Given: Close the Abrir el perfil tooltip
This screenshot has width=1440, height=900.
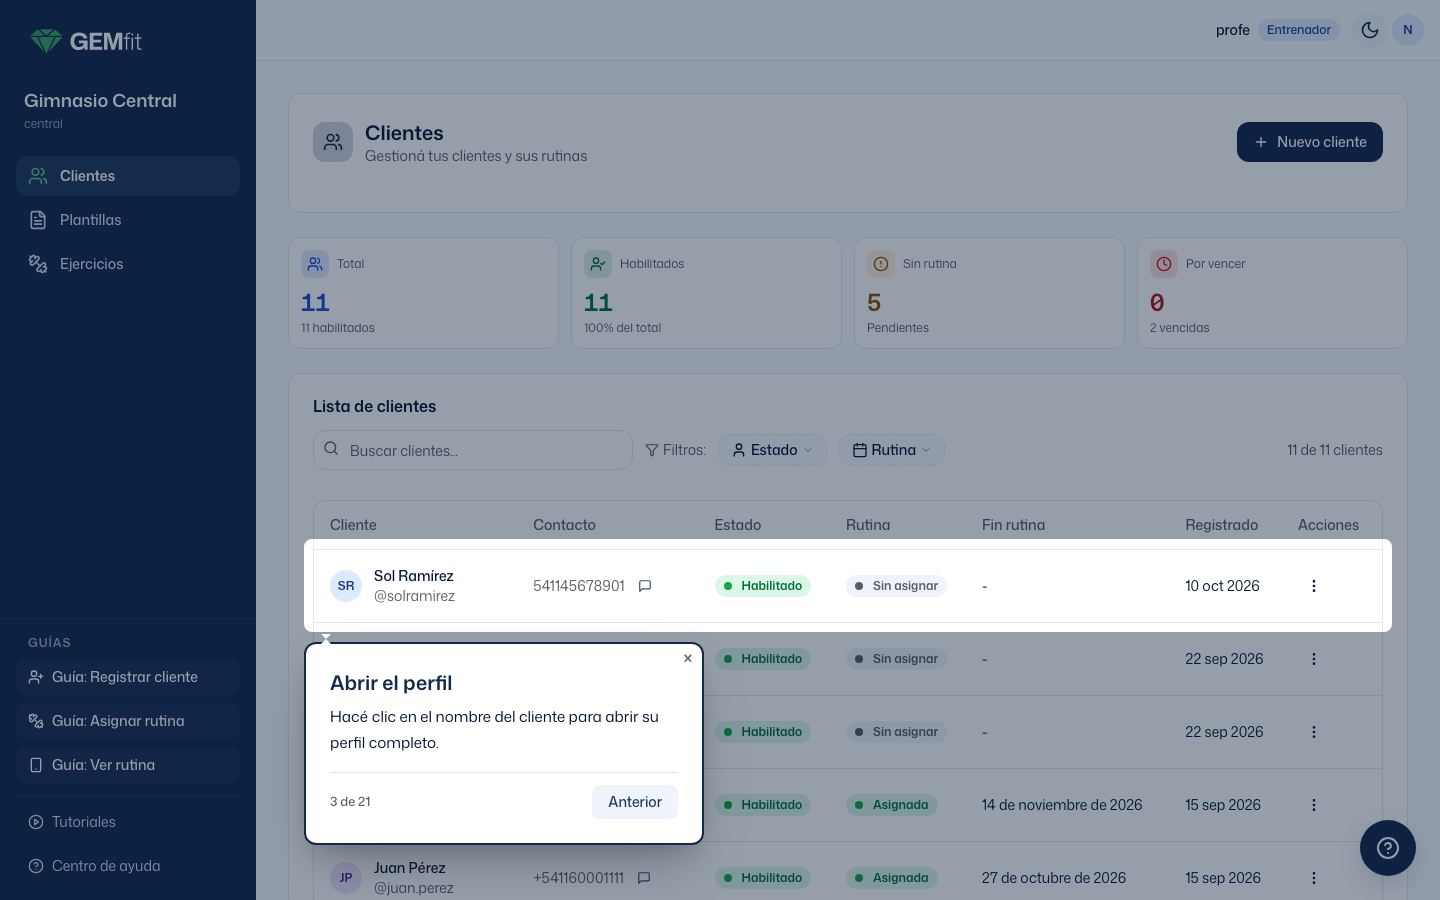Looking at the screenshot, I should point(688,658).
